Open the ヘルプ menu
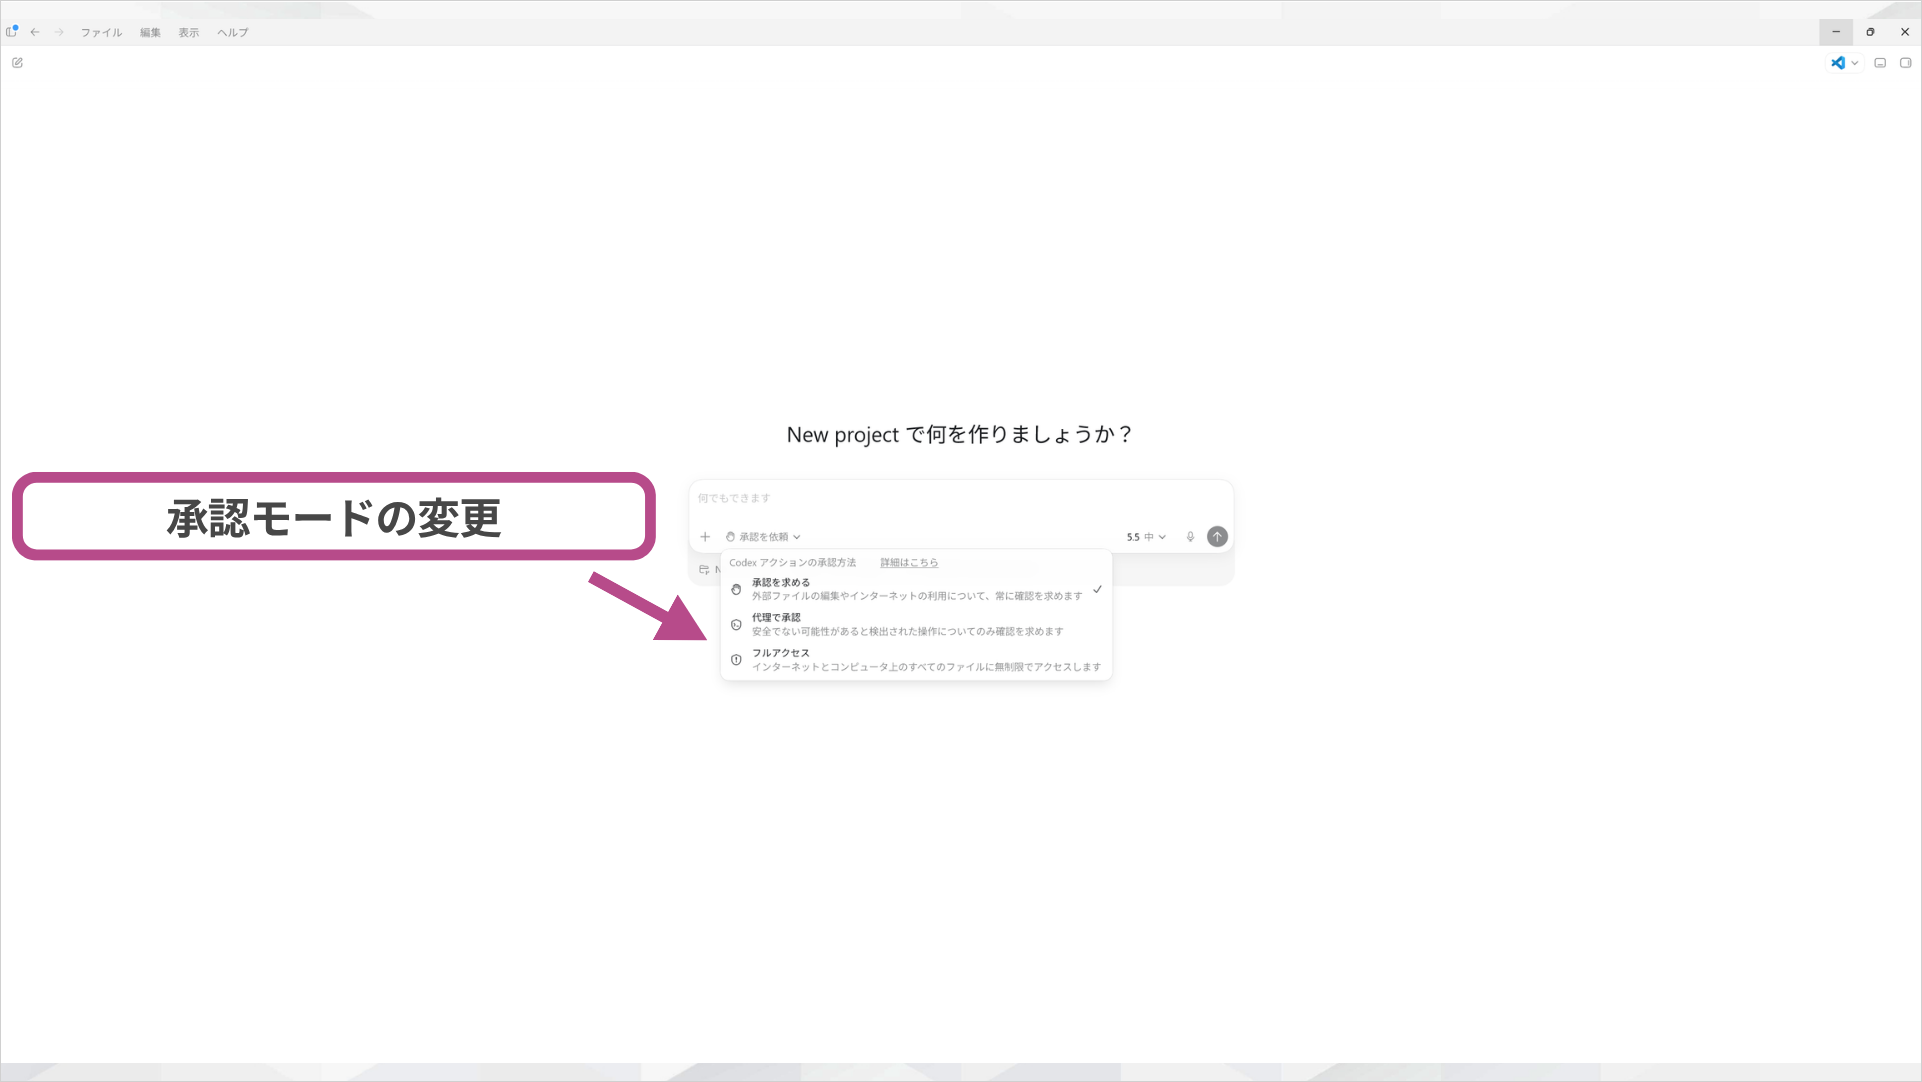The height and width of the screenshot is (1082, 1922). tap(233, 33)
